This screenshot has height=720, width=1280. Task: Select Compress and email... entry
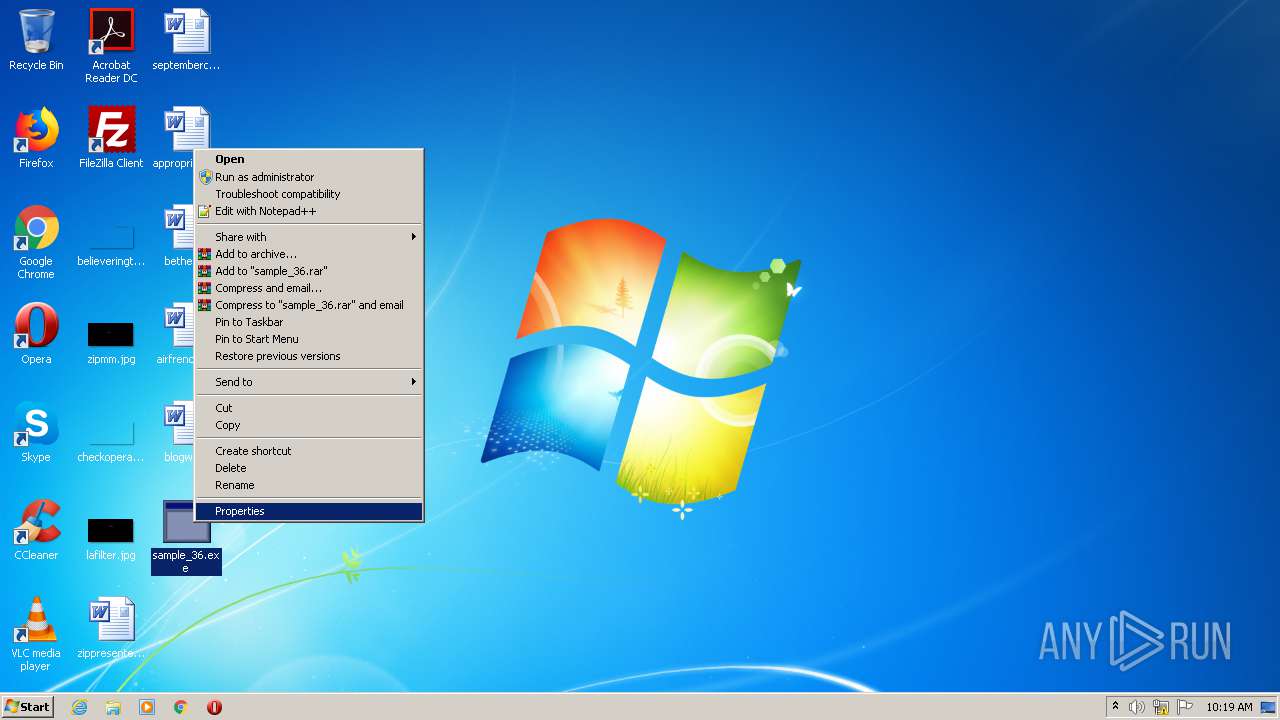click(x=309, y=288)
